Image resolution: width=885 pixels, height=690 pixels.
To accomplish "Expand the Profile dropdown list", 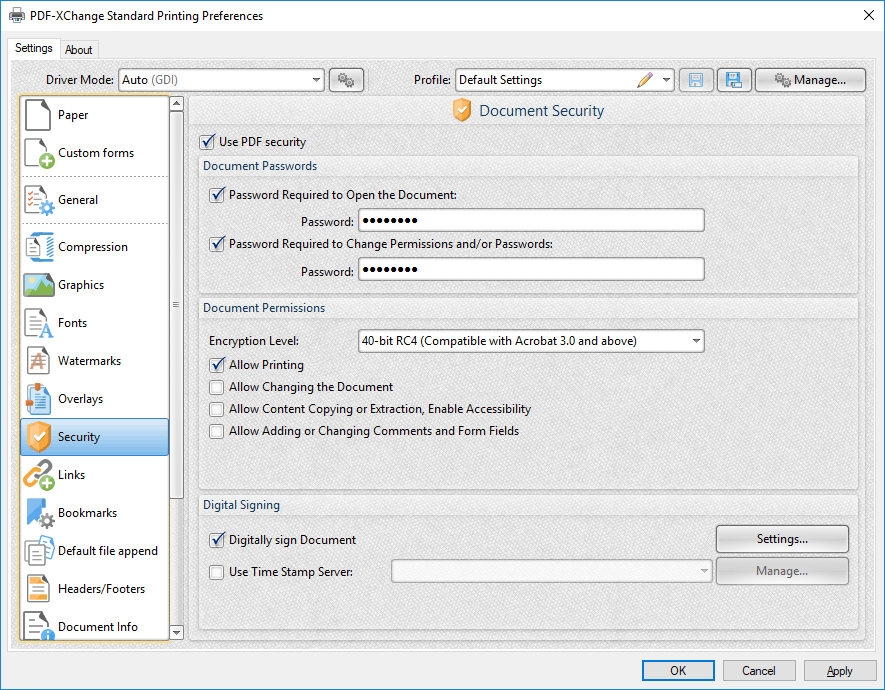I will [667, 80].
